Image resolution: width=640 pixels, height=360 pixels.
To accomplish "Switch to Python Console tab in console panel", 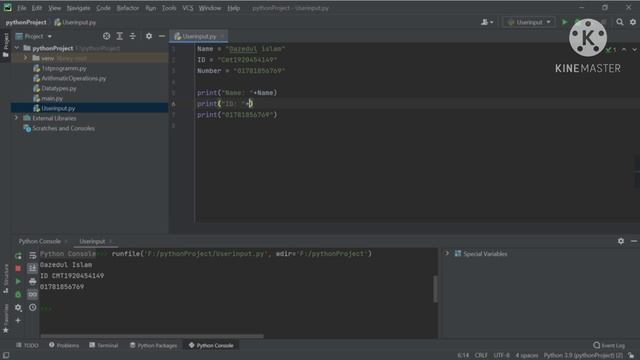I will (40, 241).
